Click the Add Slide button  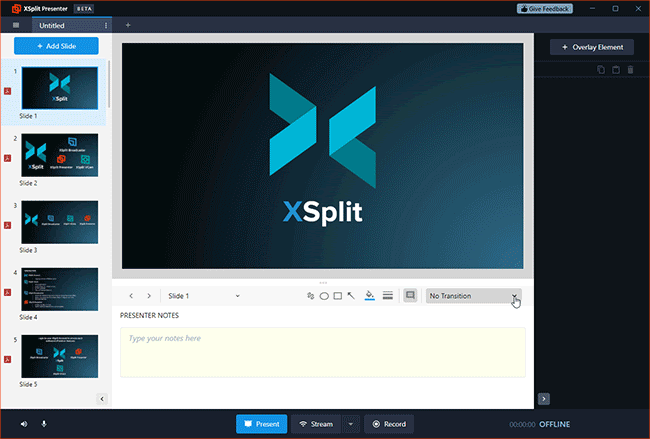pos(56,46)
